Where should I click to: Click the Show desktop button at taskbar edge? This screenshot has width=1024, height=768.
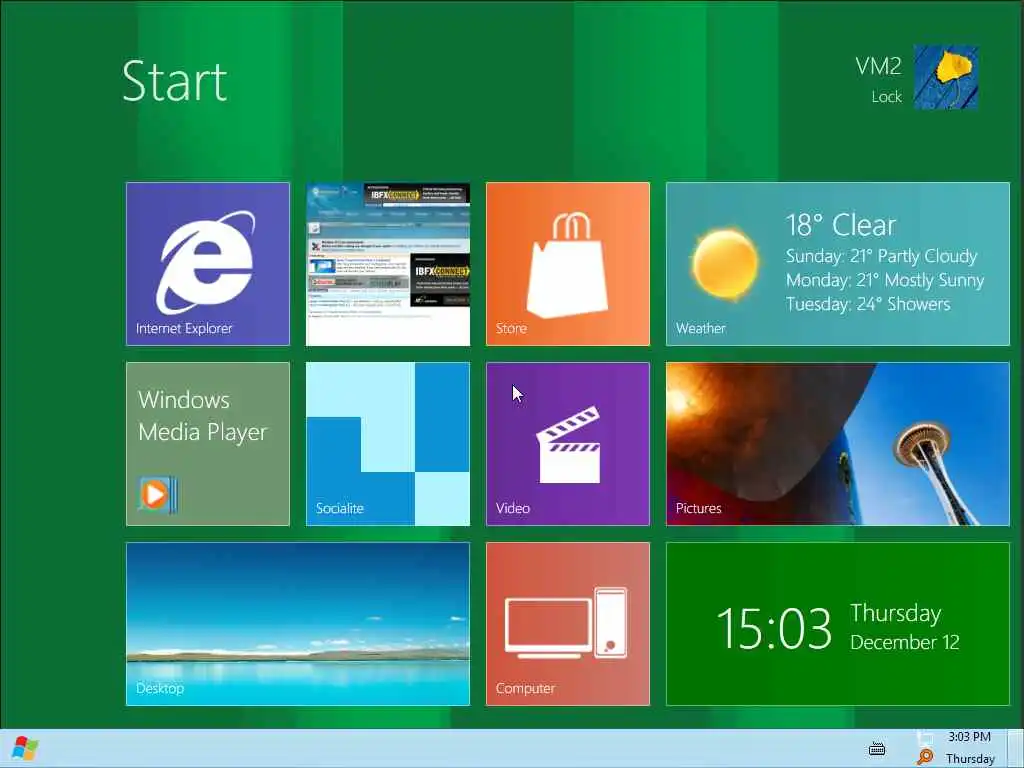click(x=1015, y=748)
